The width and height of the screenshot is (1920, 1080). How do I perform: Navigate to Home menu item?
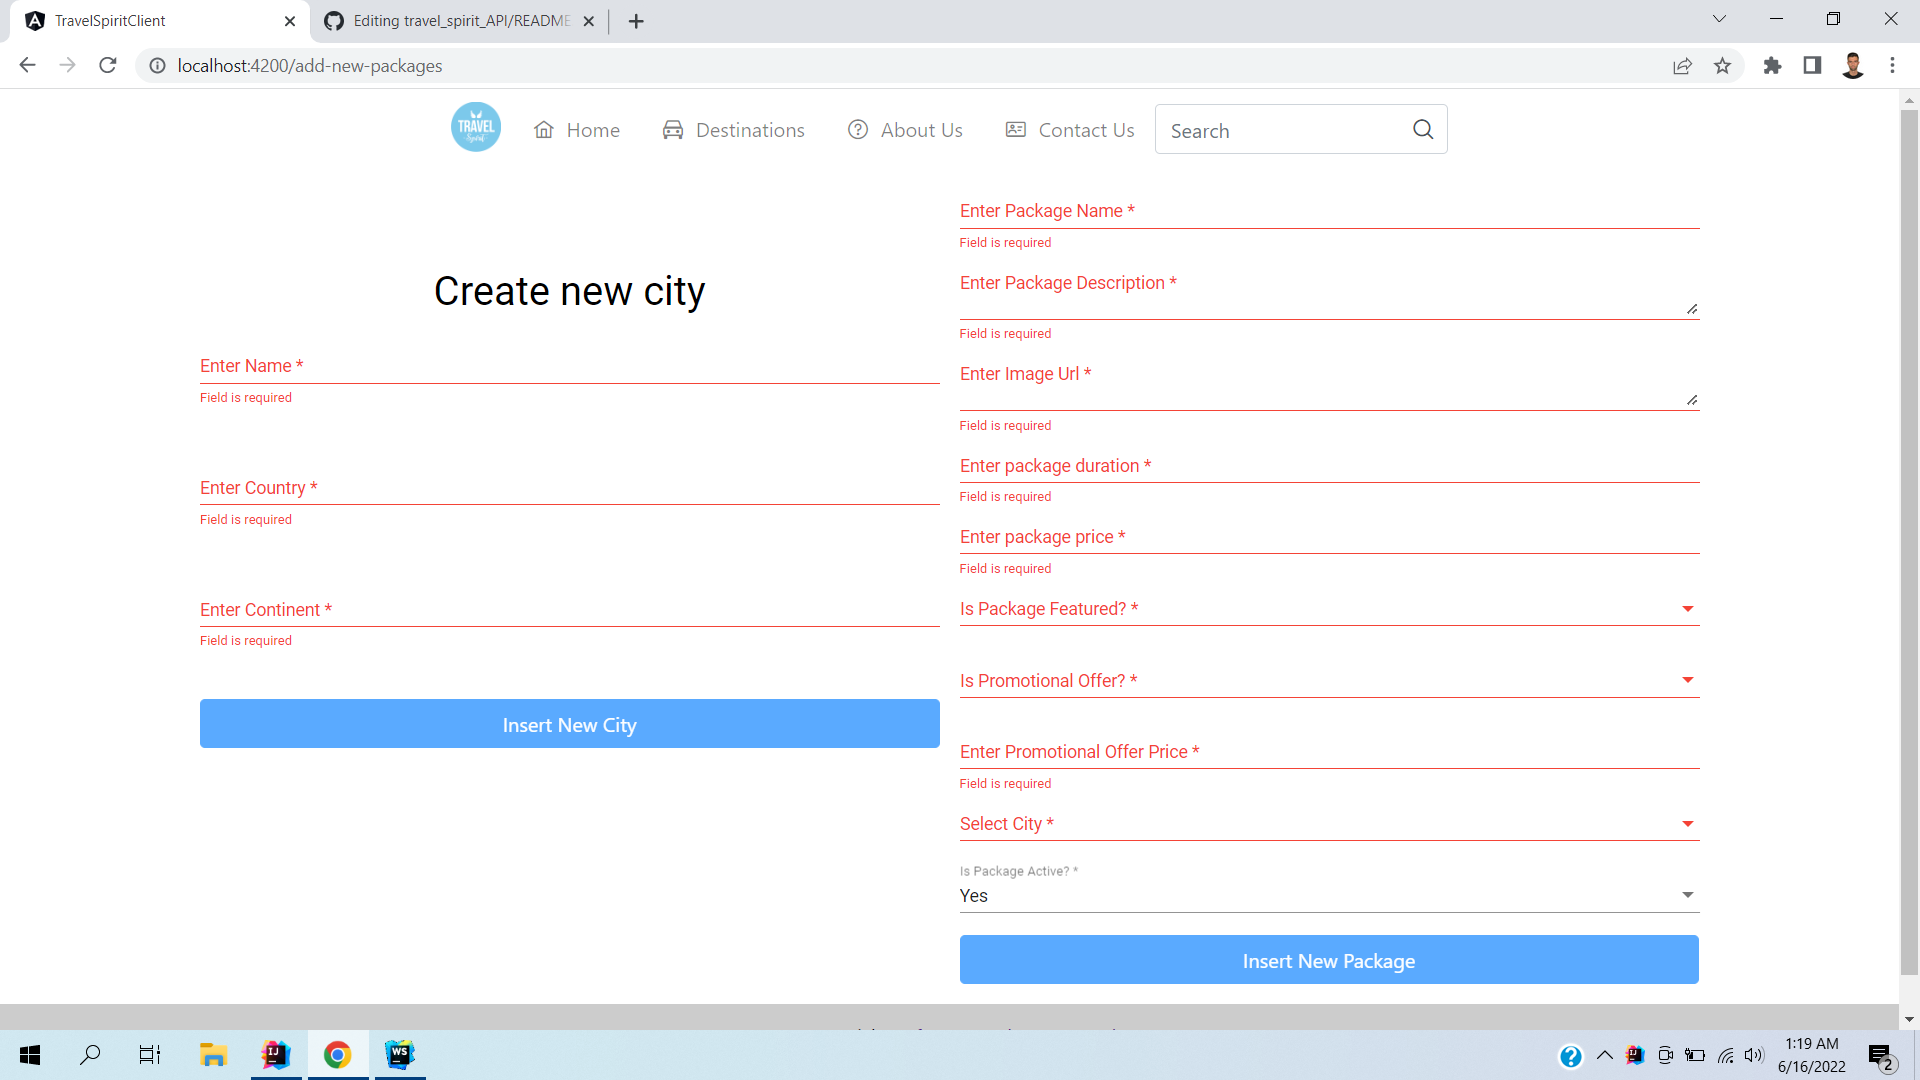coord(577,130)
